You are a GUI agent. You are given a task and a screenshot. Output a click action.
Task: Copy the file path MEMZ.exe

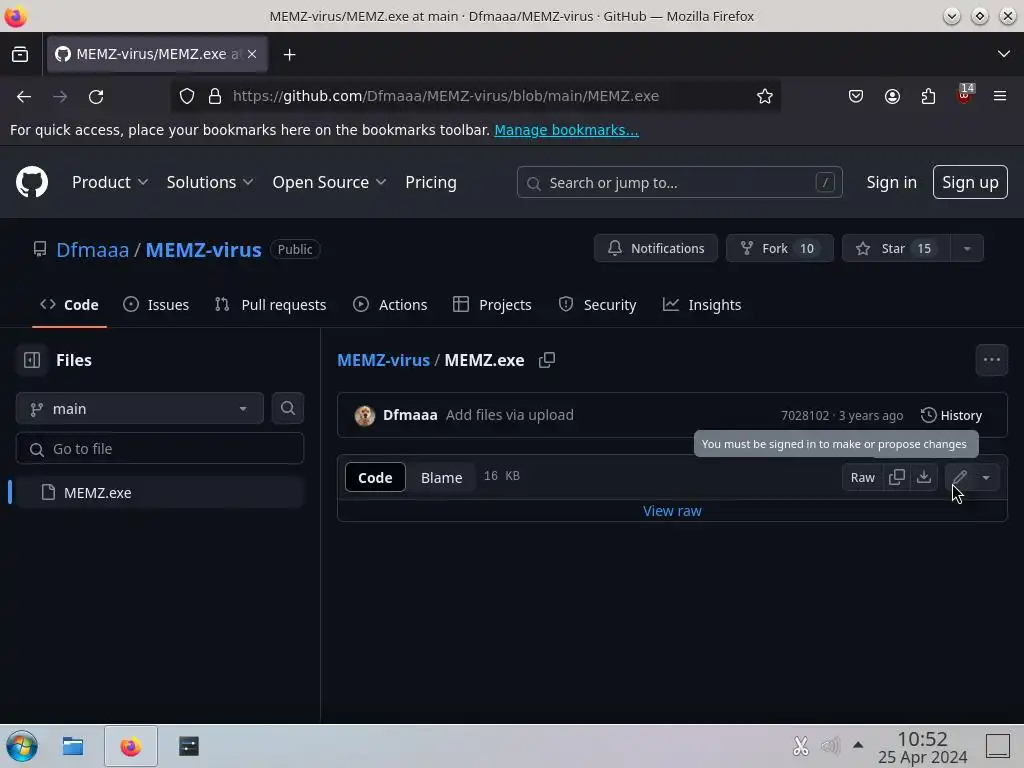(x=547, y=360)
